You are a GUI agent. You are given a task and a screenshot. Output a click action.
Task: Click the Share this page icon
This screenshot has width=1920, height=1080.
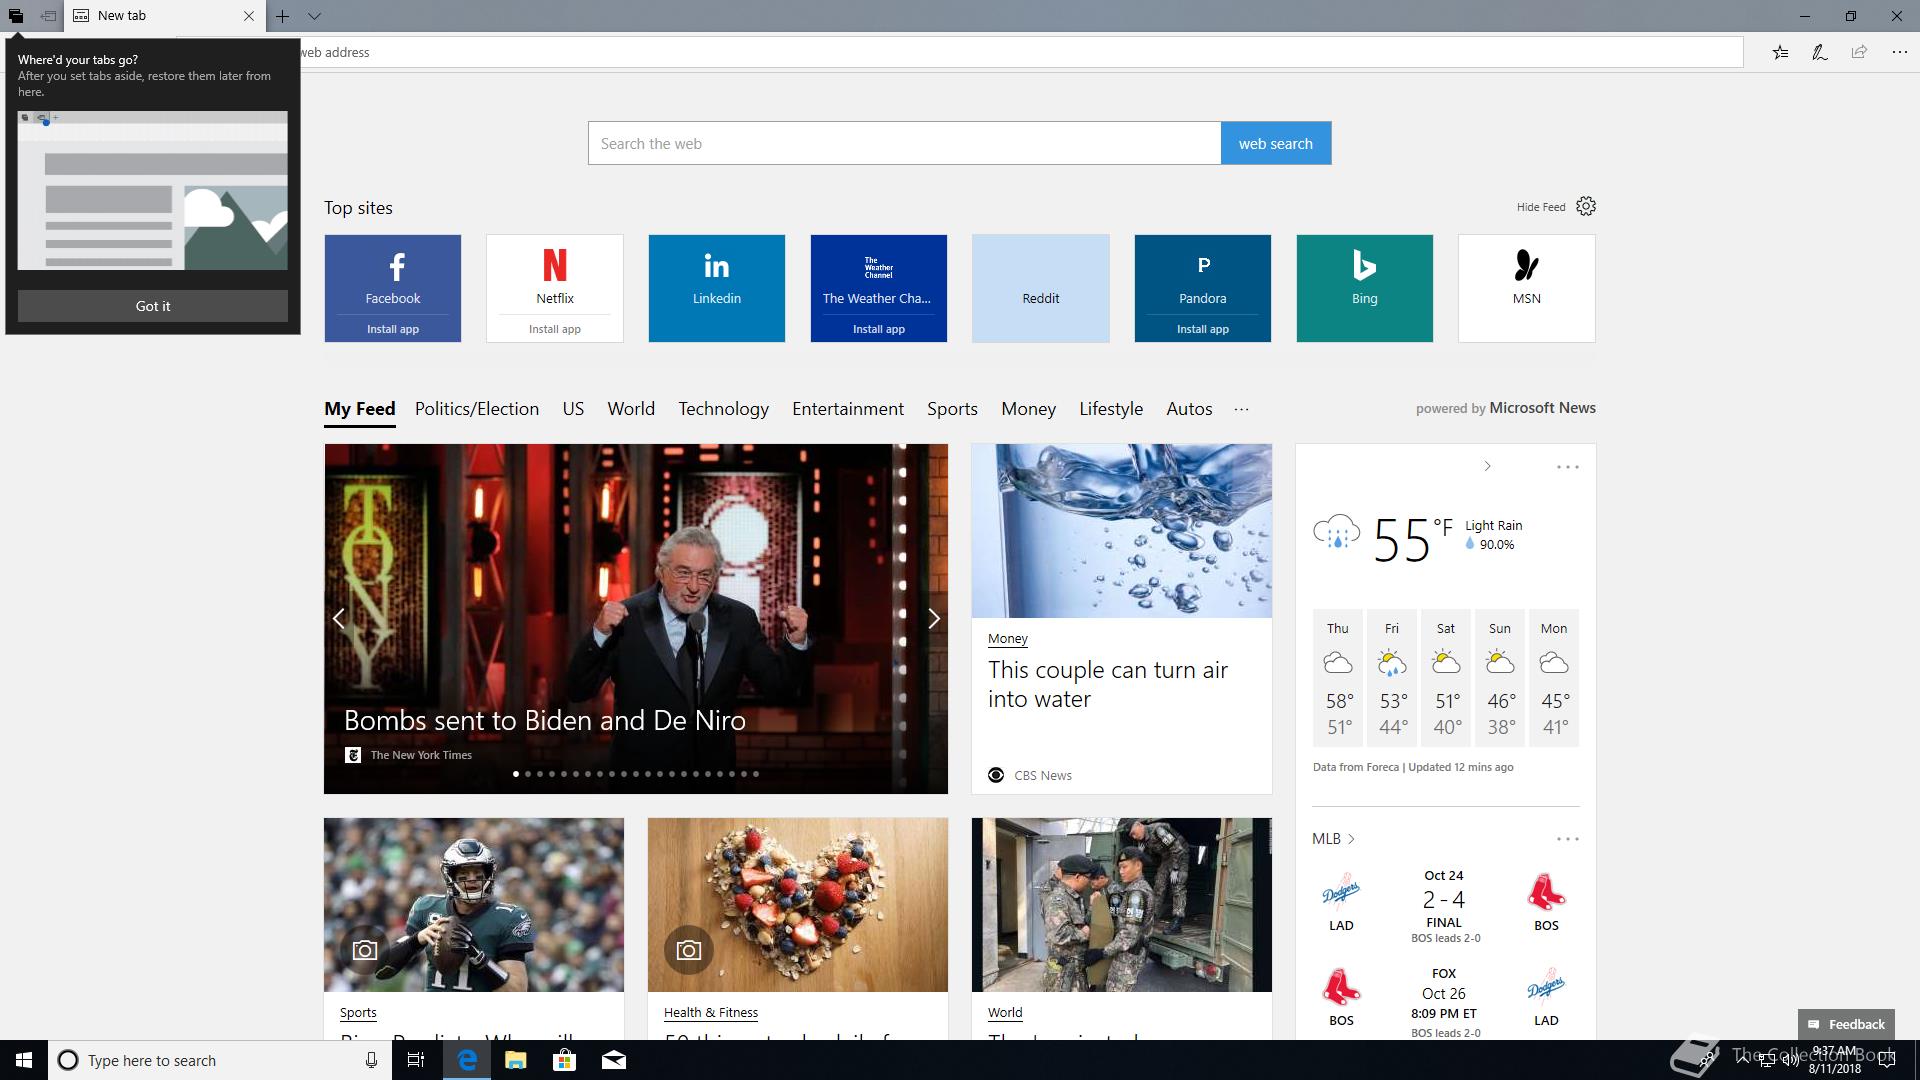[1859, 52]
